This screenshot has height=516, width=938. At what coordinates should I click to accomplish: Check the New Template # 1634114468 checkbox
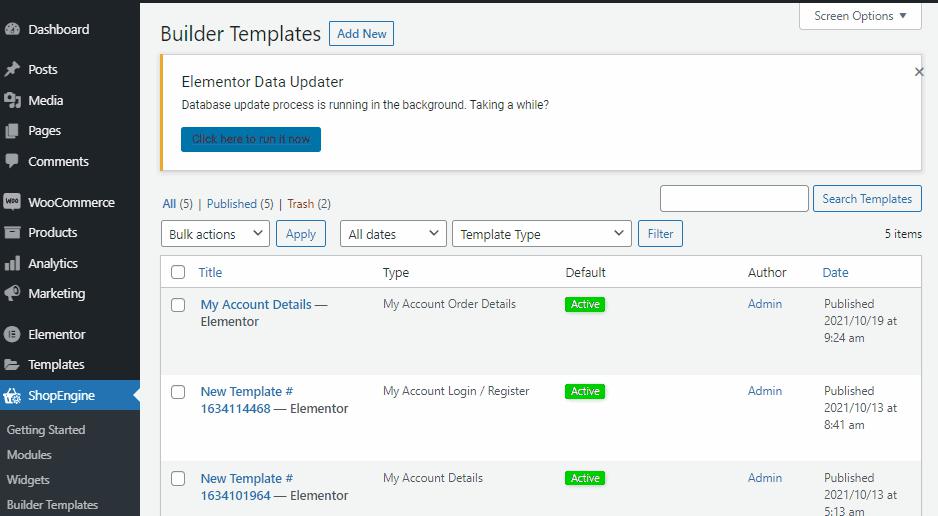[x=178, y=392]
